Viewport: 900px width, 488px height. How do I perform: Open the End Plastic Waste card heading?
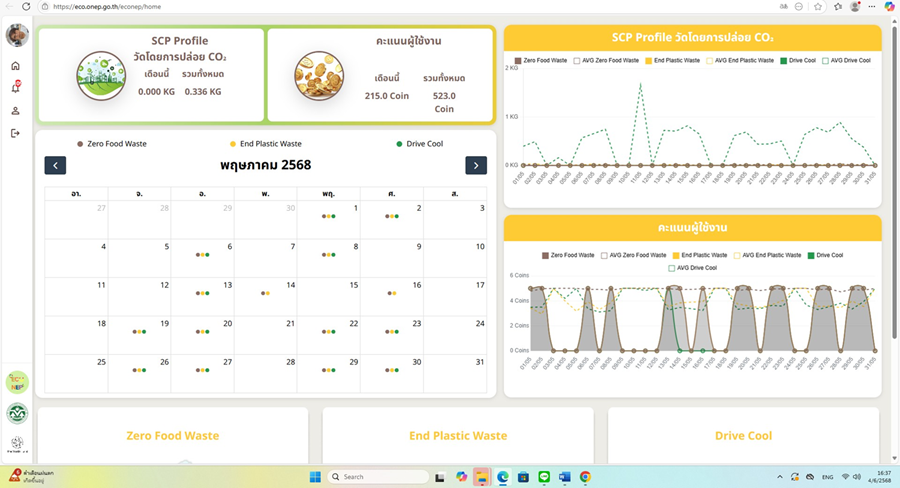click(458, 436)
